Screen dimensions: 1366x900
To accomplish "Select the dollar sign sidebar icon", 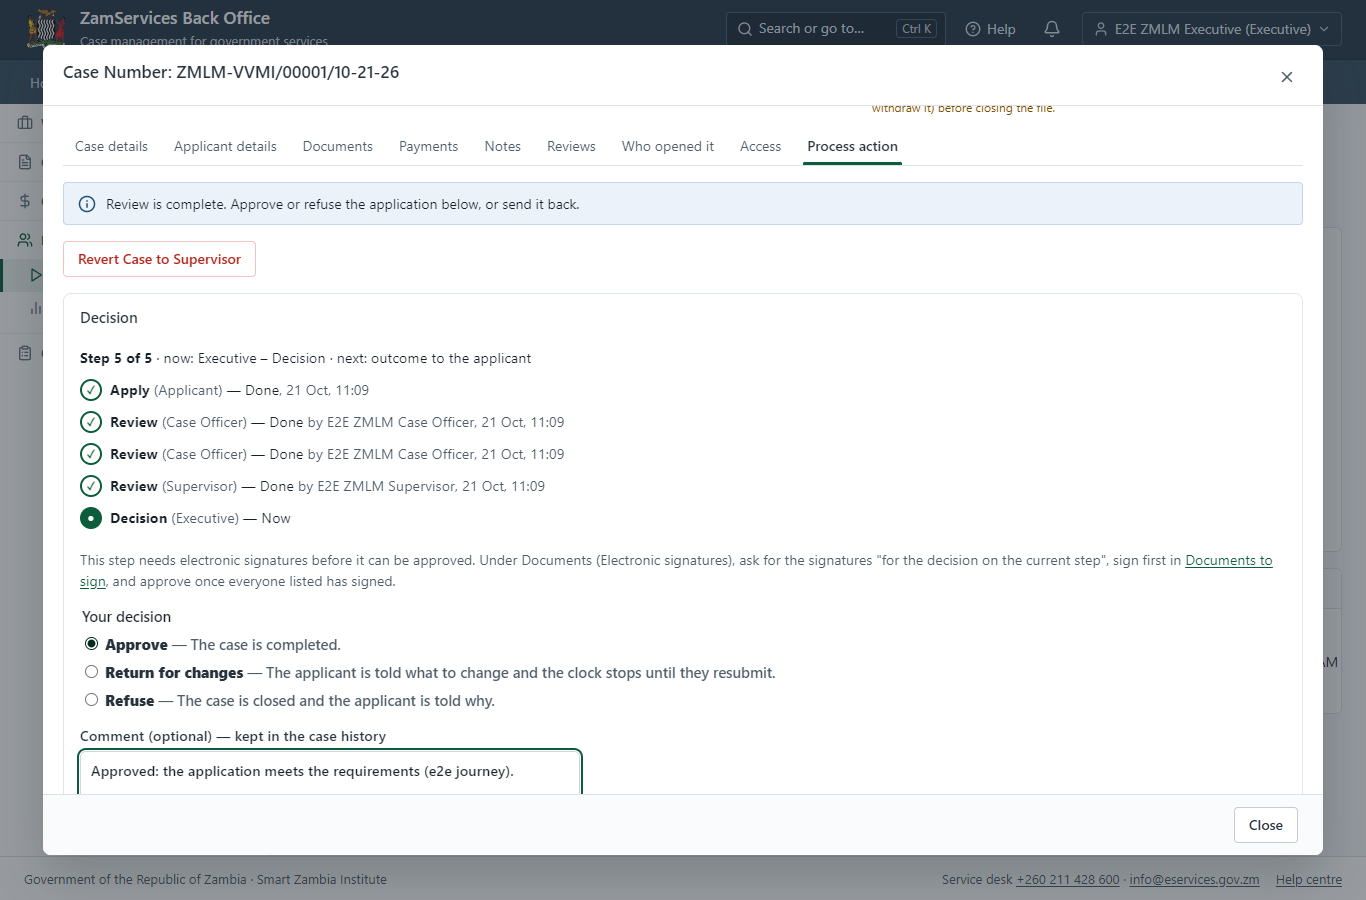I will [25, 201].
